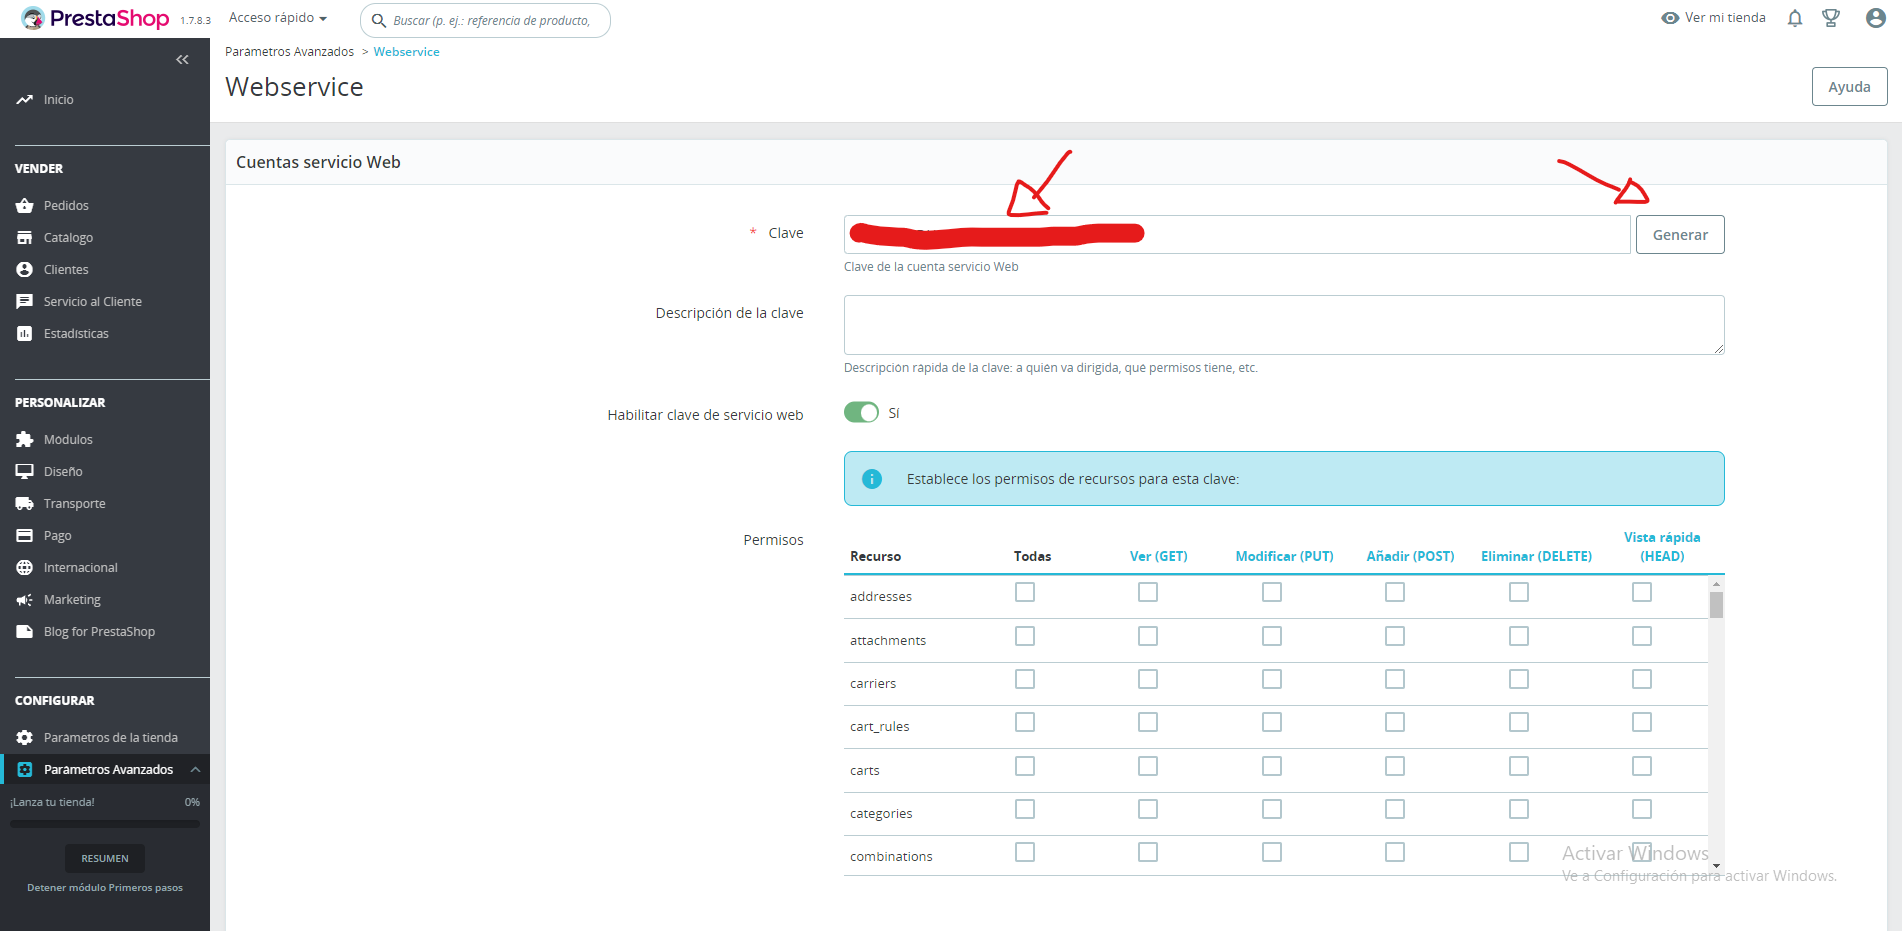1902x931 pixels.
Task: Click the Modulos puzzle piece icon
Action: pos(25,440)
